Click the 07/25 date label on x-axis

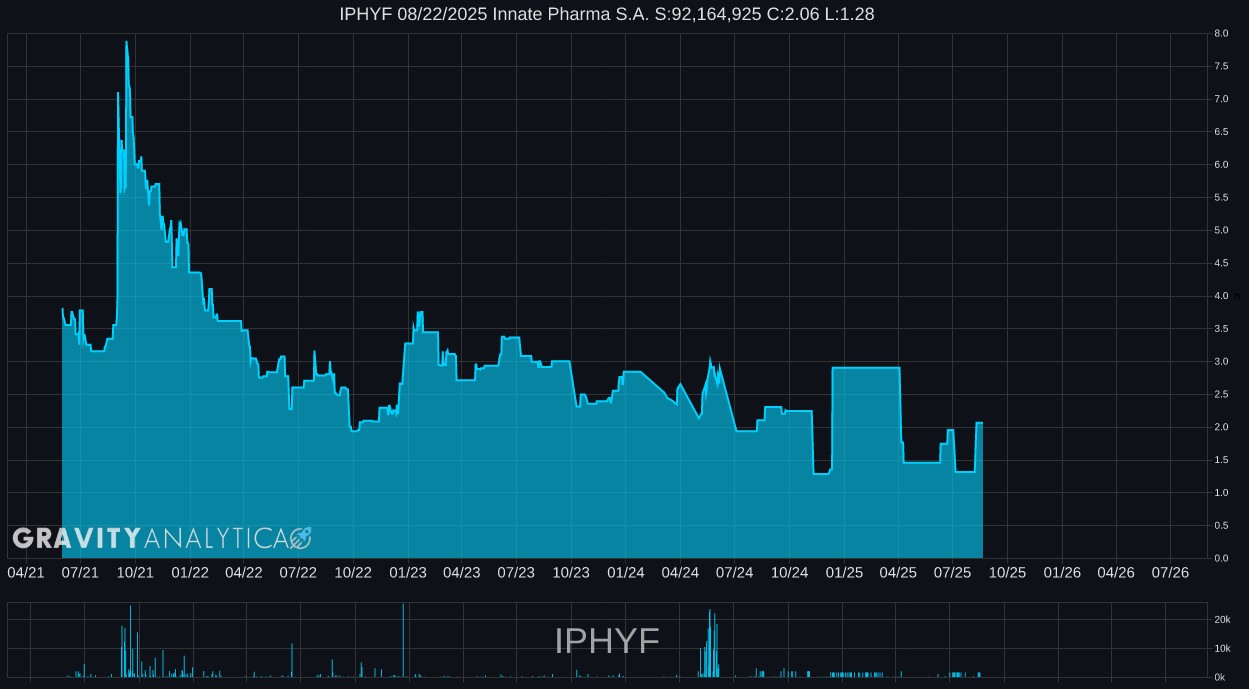(953, 572)
